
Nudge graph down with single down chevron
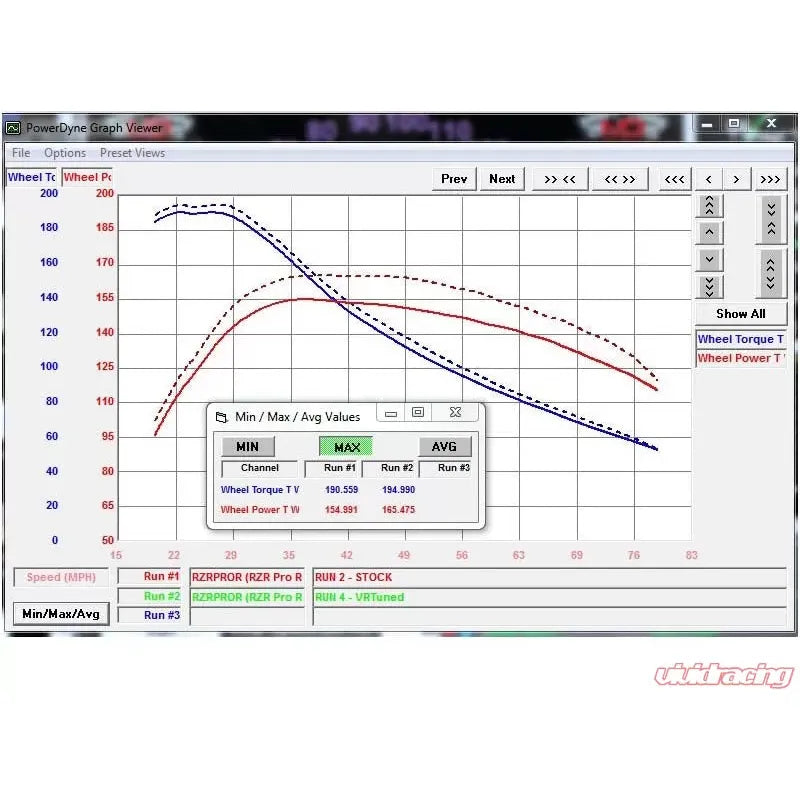709,259
